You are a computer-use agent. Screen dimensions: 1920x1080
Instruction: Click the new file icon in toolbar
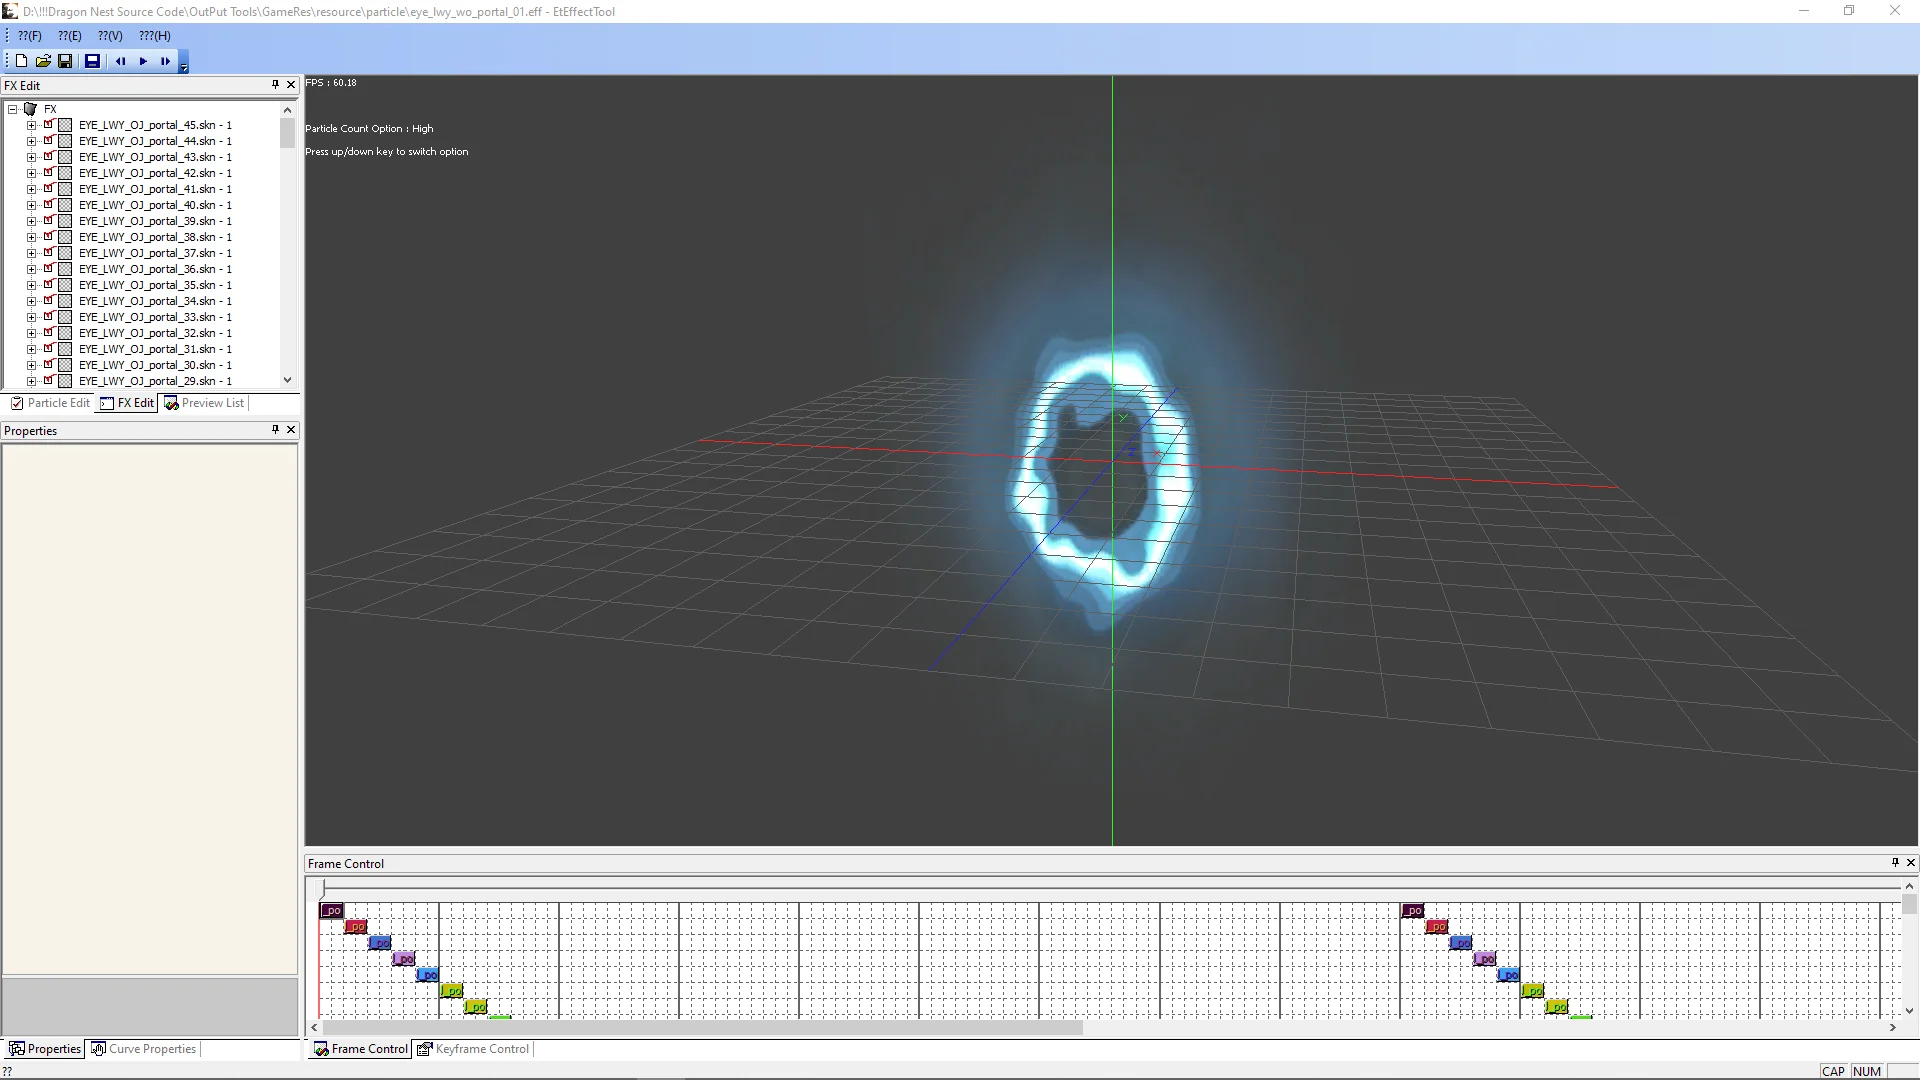click(x=21, y=61)
